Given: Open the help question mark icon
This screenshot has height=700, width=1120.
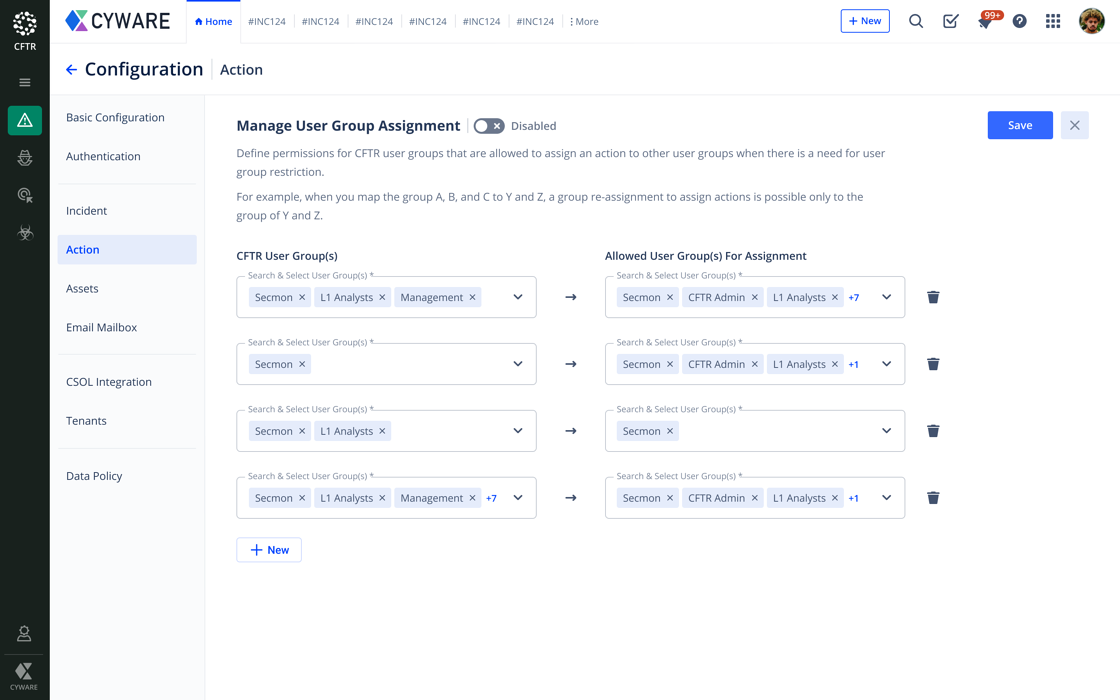Looking at the screenshot, I should click(x=1019, y=21).
